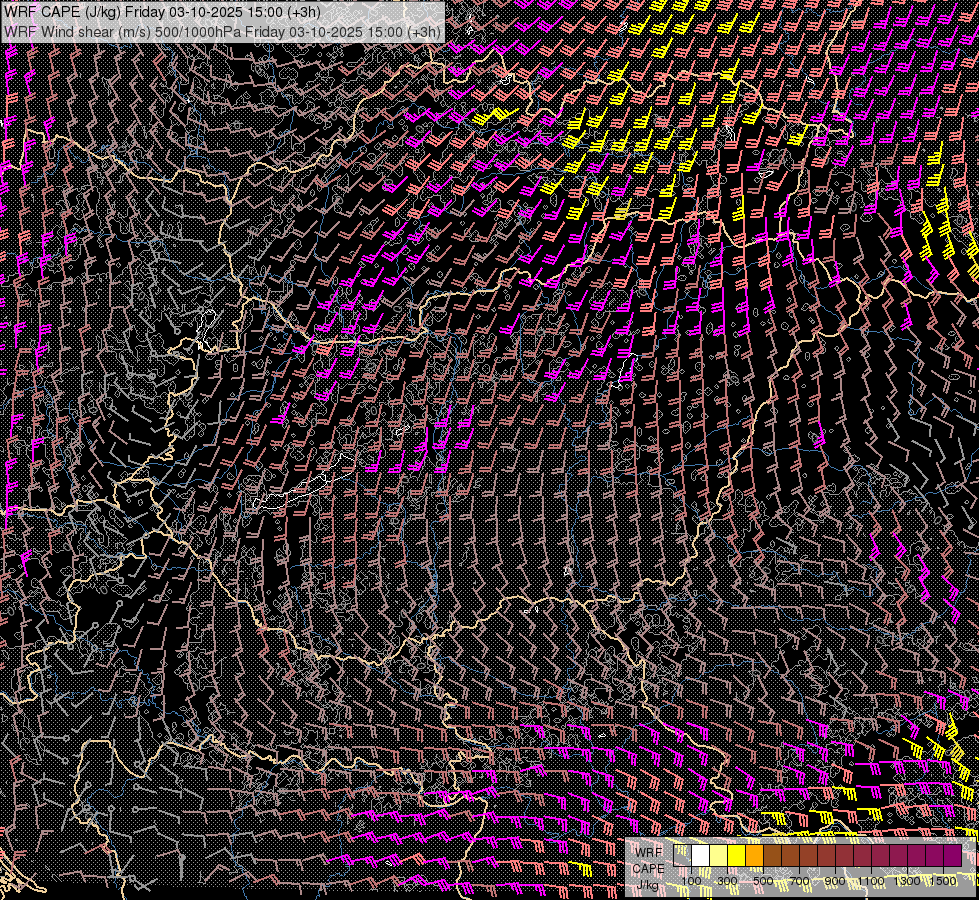Select the bright yellow legend swatch
979x900 pixels.
[737, 855]
